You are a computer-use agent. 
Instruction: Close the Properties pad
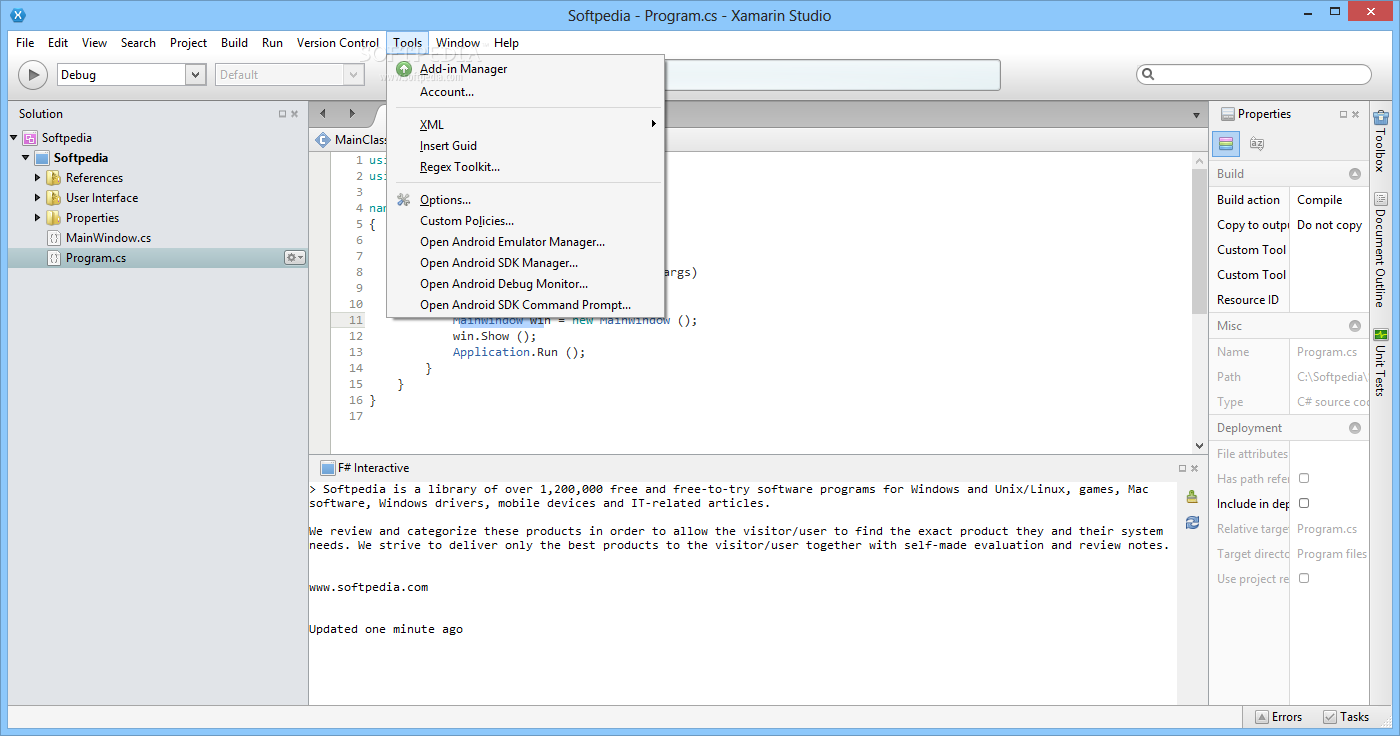pos(1356,114)
